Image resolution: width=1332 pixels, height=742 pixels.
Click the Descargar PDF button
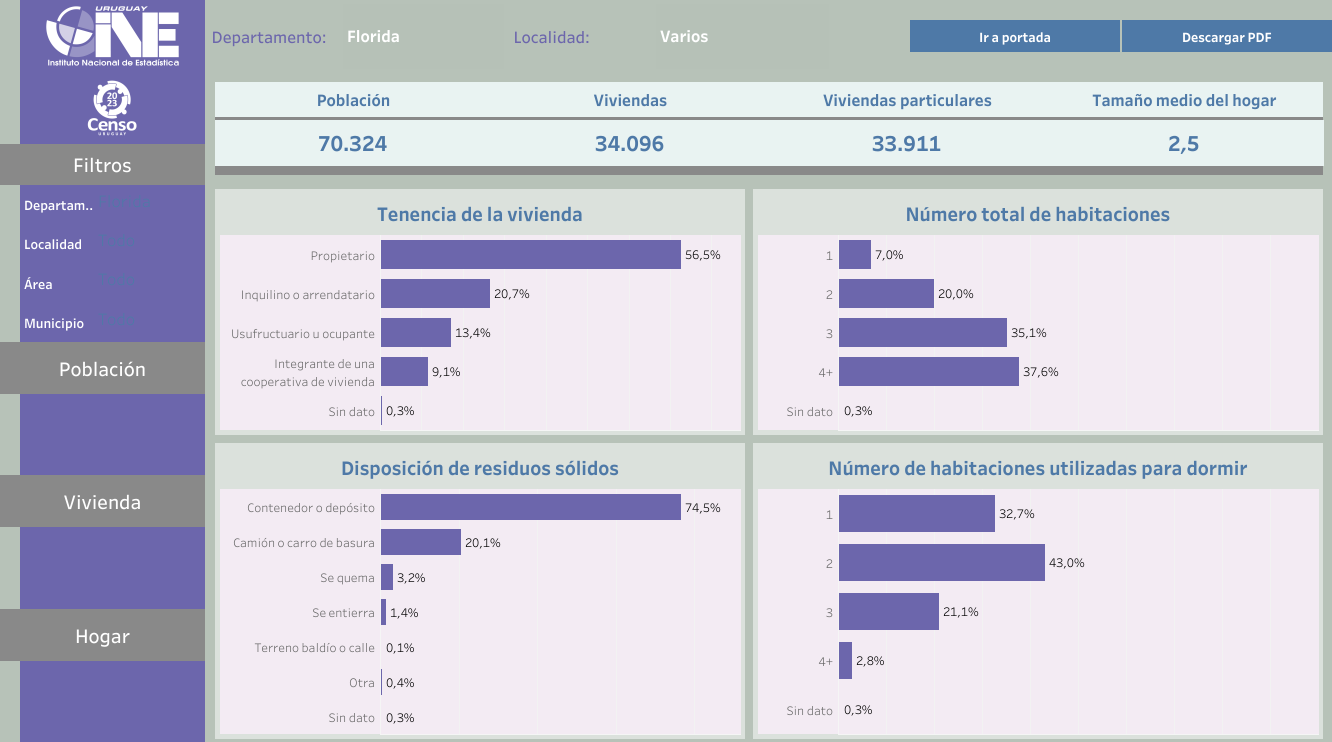1226,37
